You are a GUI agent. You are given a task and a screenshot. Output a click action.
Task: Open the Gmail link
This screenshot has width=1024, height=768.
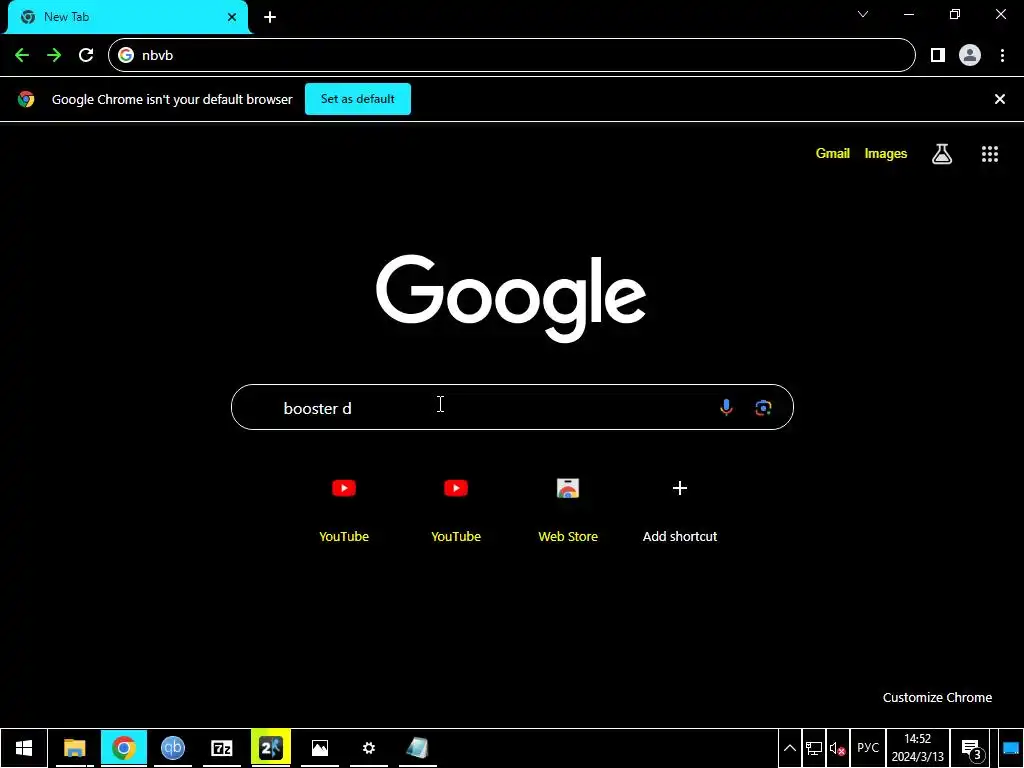click(833, 153)
